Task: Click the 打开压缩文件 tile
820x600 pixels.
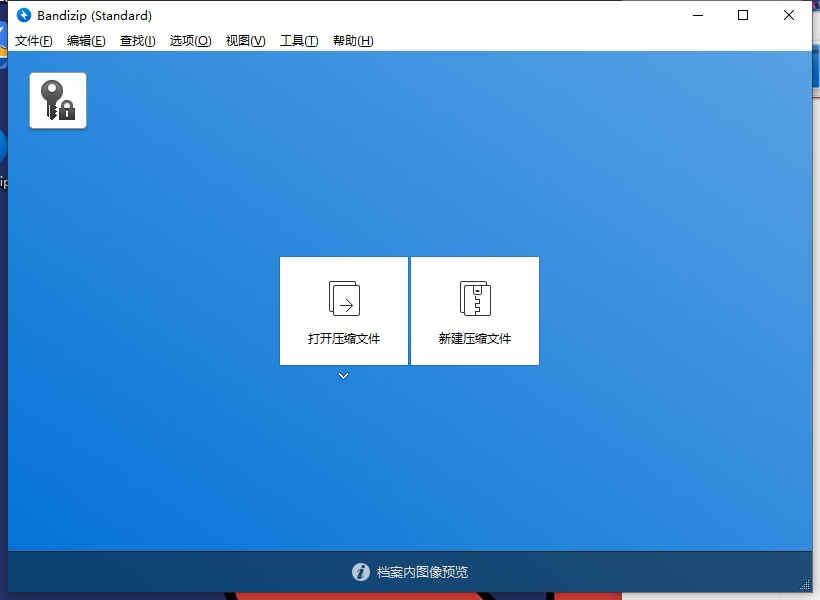Action: pyautogui.click(x=344, y=311)
